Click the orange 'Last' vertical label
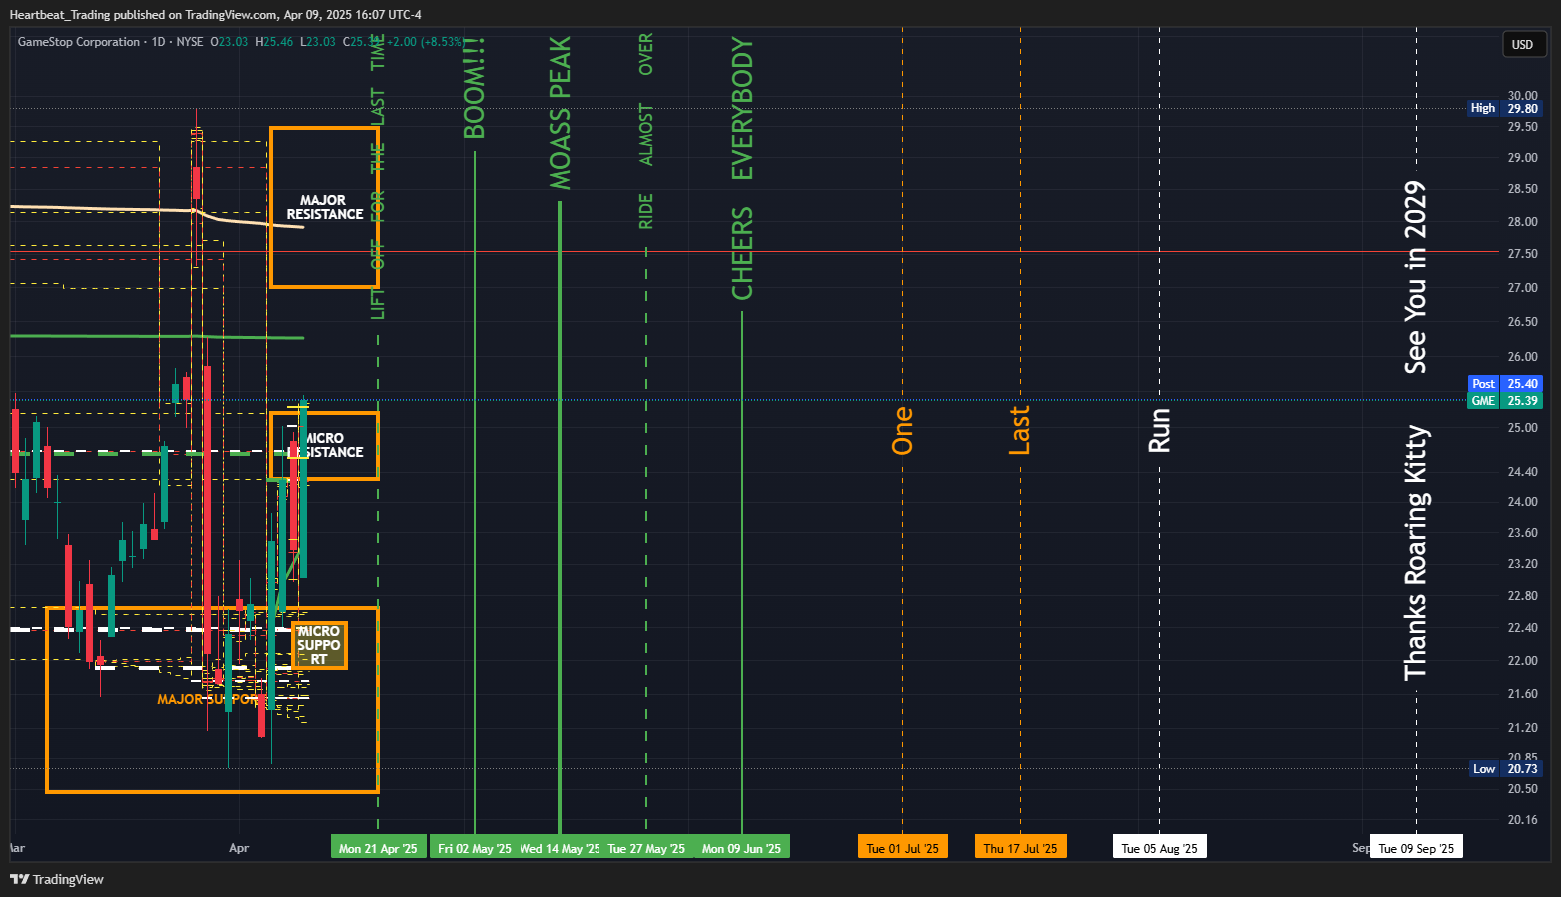Image resolution: width=1561 pixels, height=897 pixels. coord(1019,430)
